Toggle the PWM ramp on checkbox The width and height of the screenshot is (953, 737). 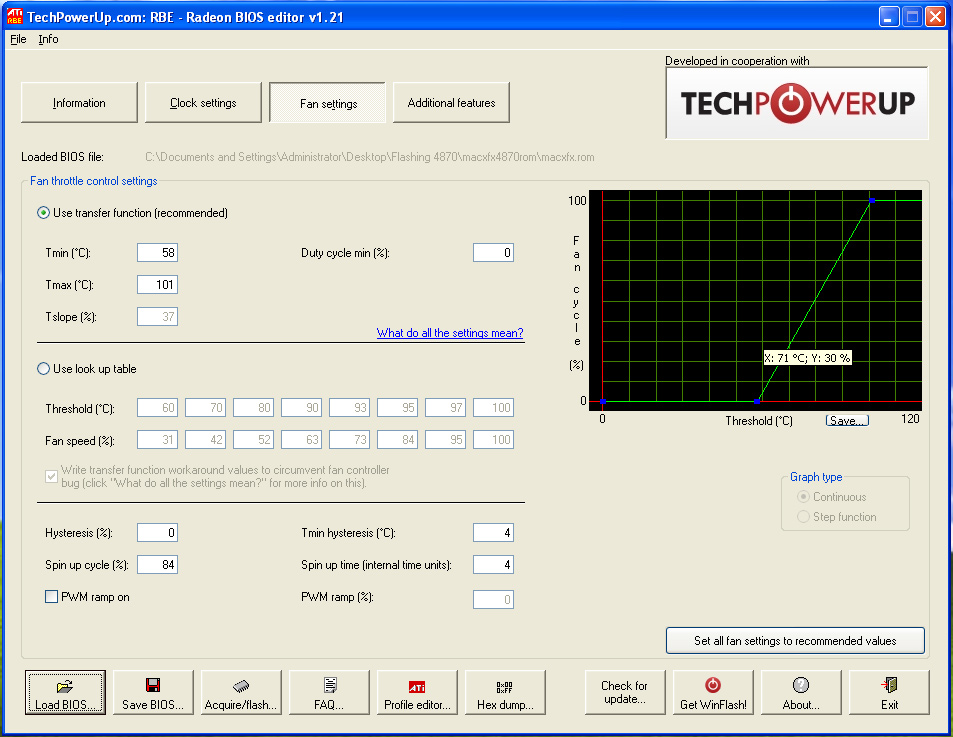click(x=52, y=597)
